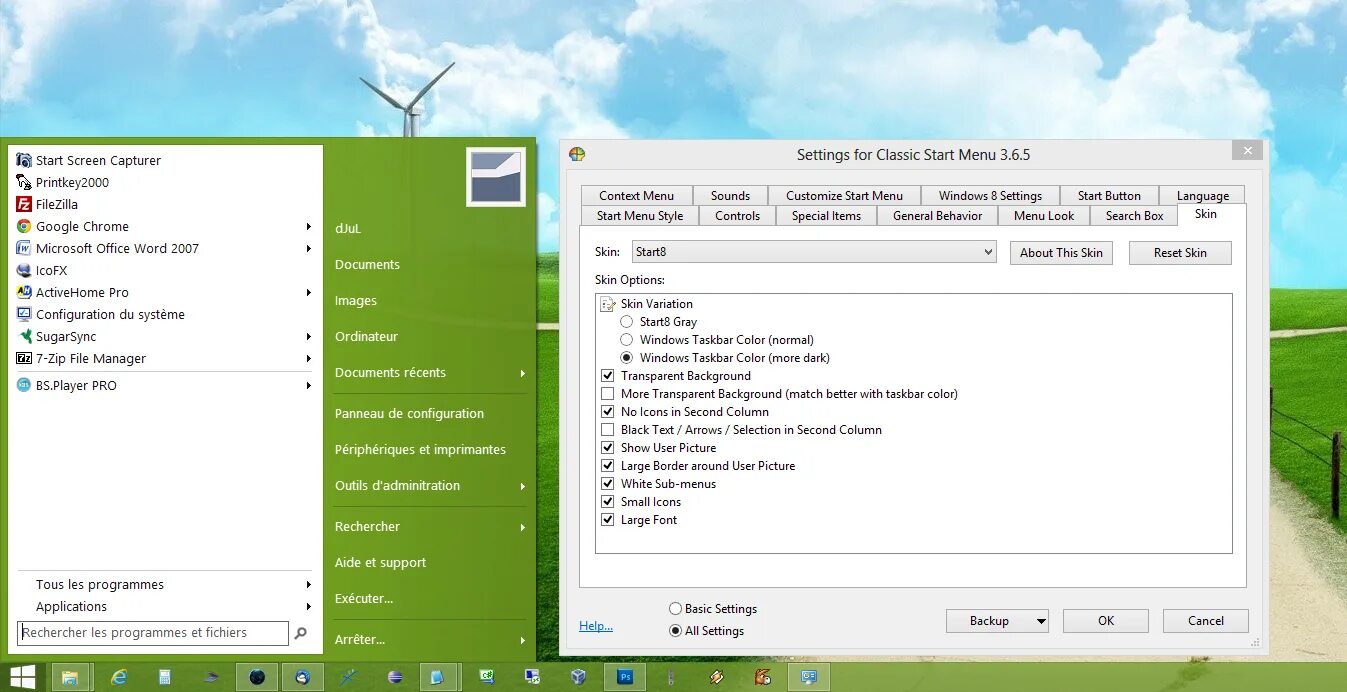Click the Rechercher les programmes search field
Screen dimensions: 1347x692
(153, 633)
